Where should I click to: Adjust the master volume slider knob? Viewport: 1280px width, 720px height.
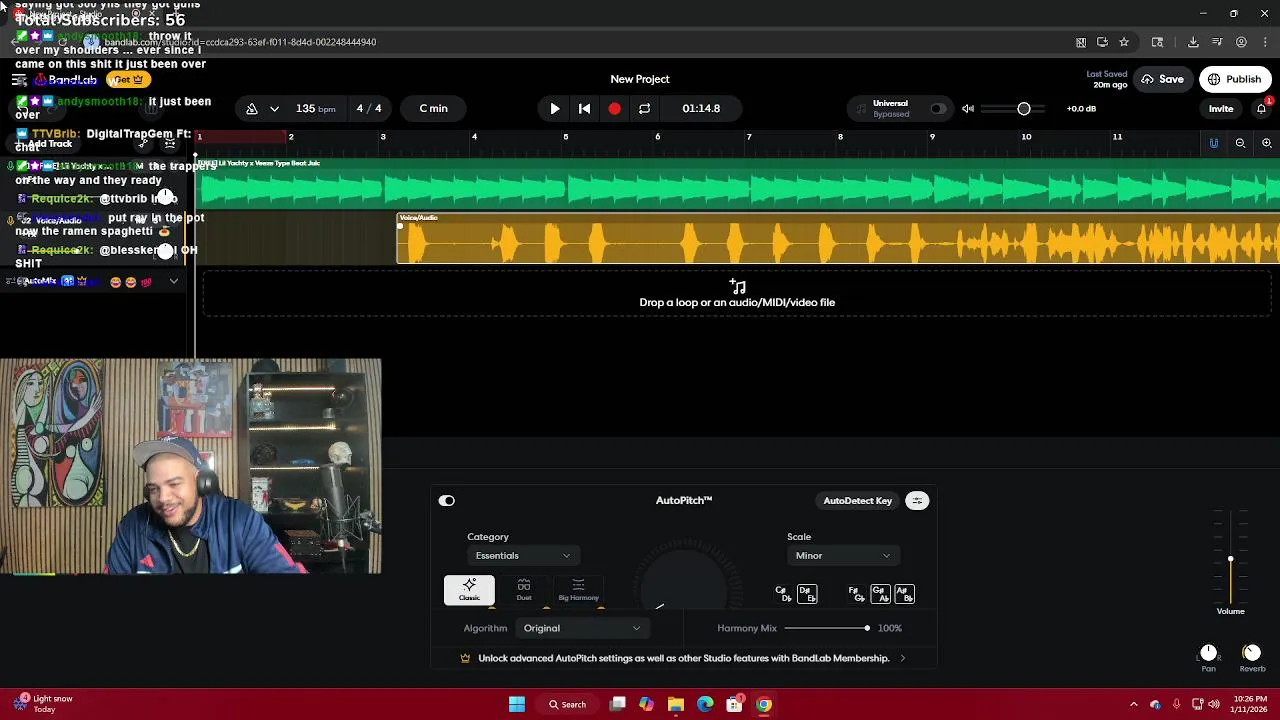tap(1024, 108)
